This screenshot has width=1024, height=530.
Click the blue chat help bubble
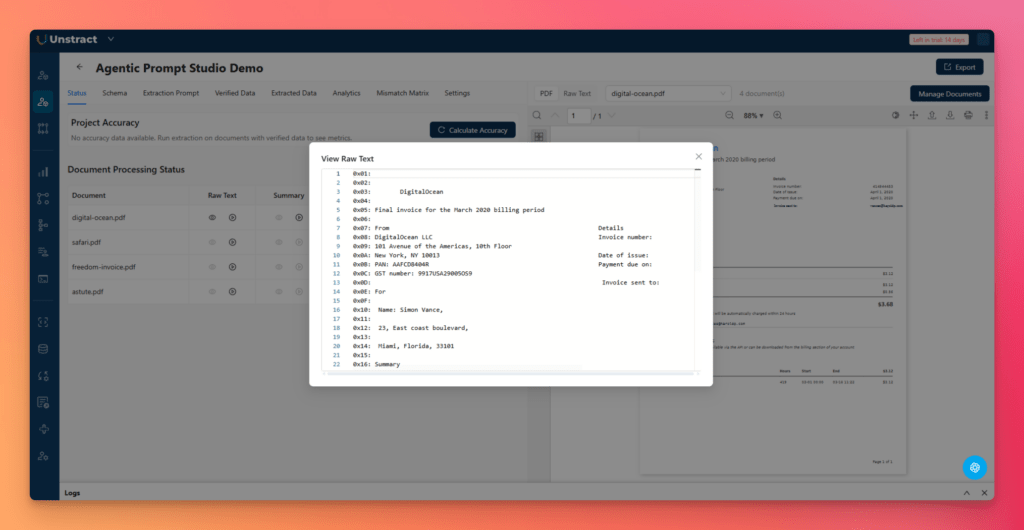coord(974,467)
